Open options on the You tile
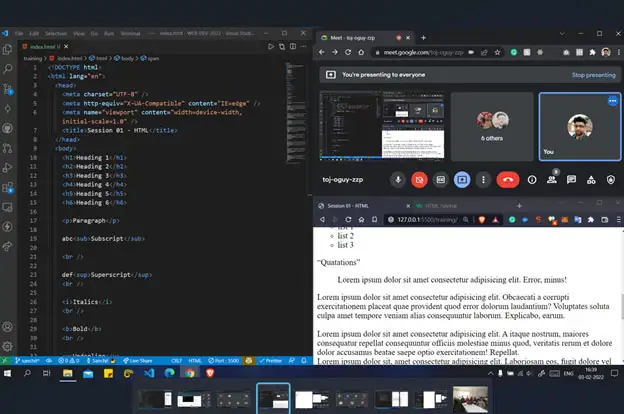This screenshot has height=414, width=624. [x=613, y=101]
